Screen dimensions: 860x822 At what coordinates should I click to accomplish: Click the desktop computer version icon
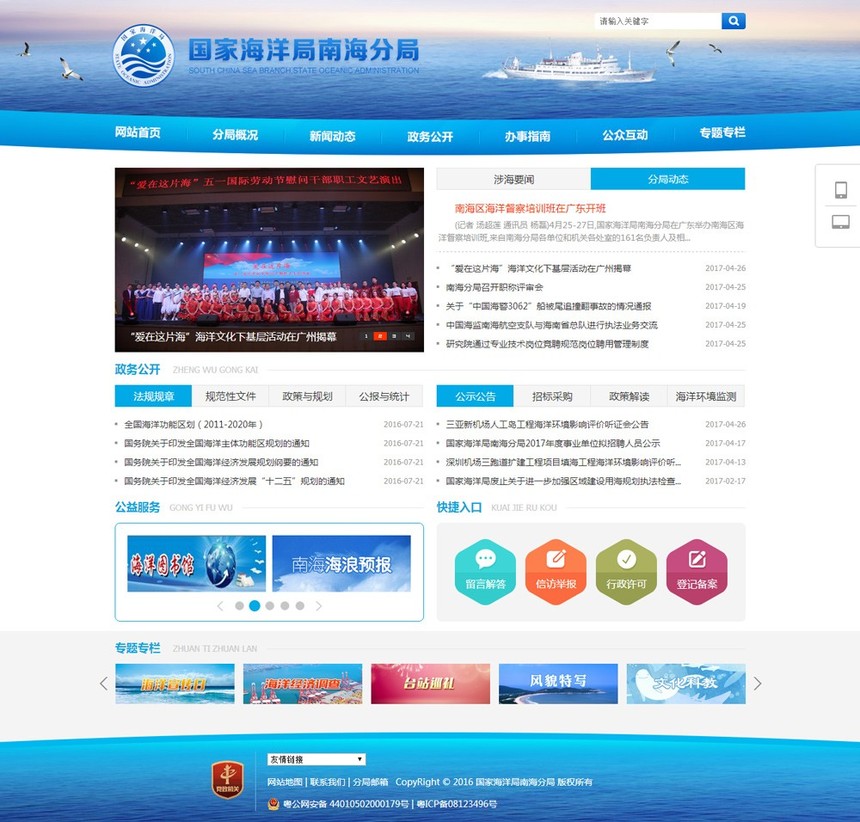[840, 222]
